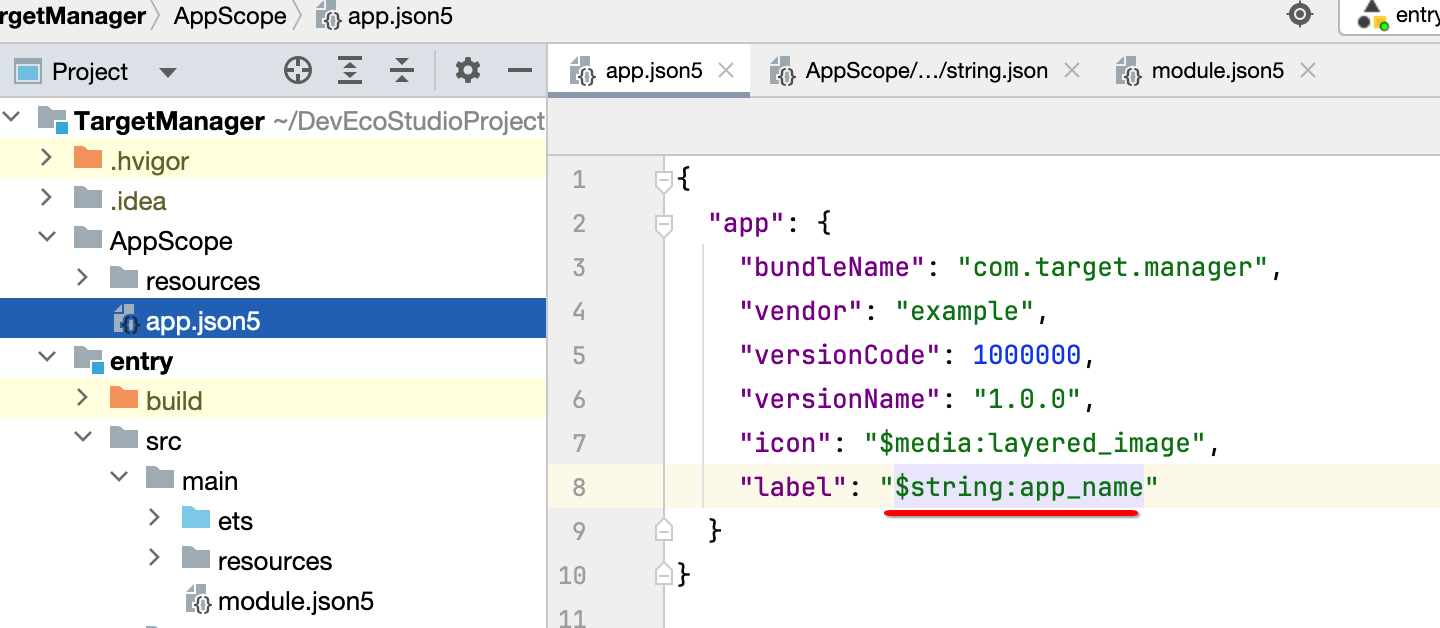Switch to the module.json5 tab

(1216, 71)
